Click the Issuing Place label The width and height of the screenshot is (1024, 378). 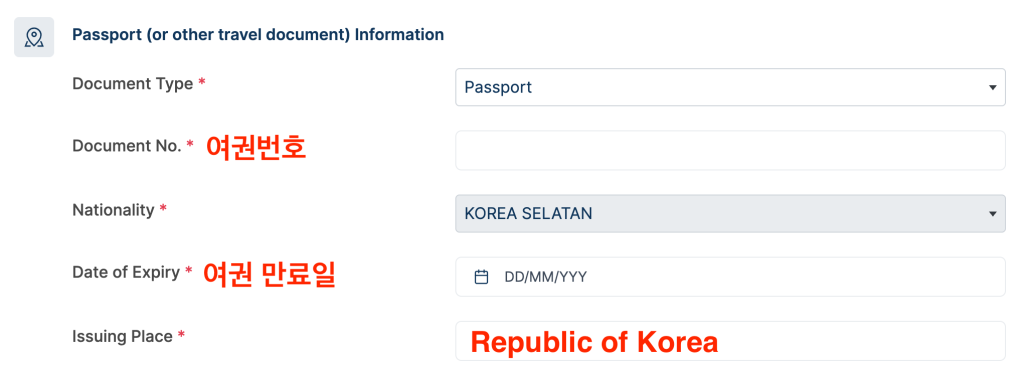pyautogui.click(x=123, y=337)
